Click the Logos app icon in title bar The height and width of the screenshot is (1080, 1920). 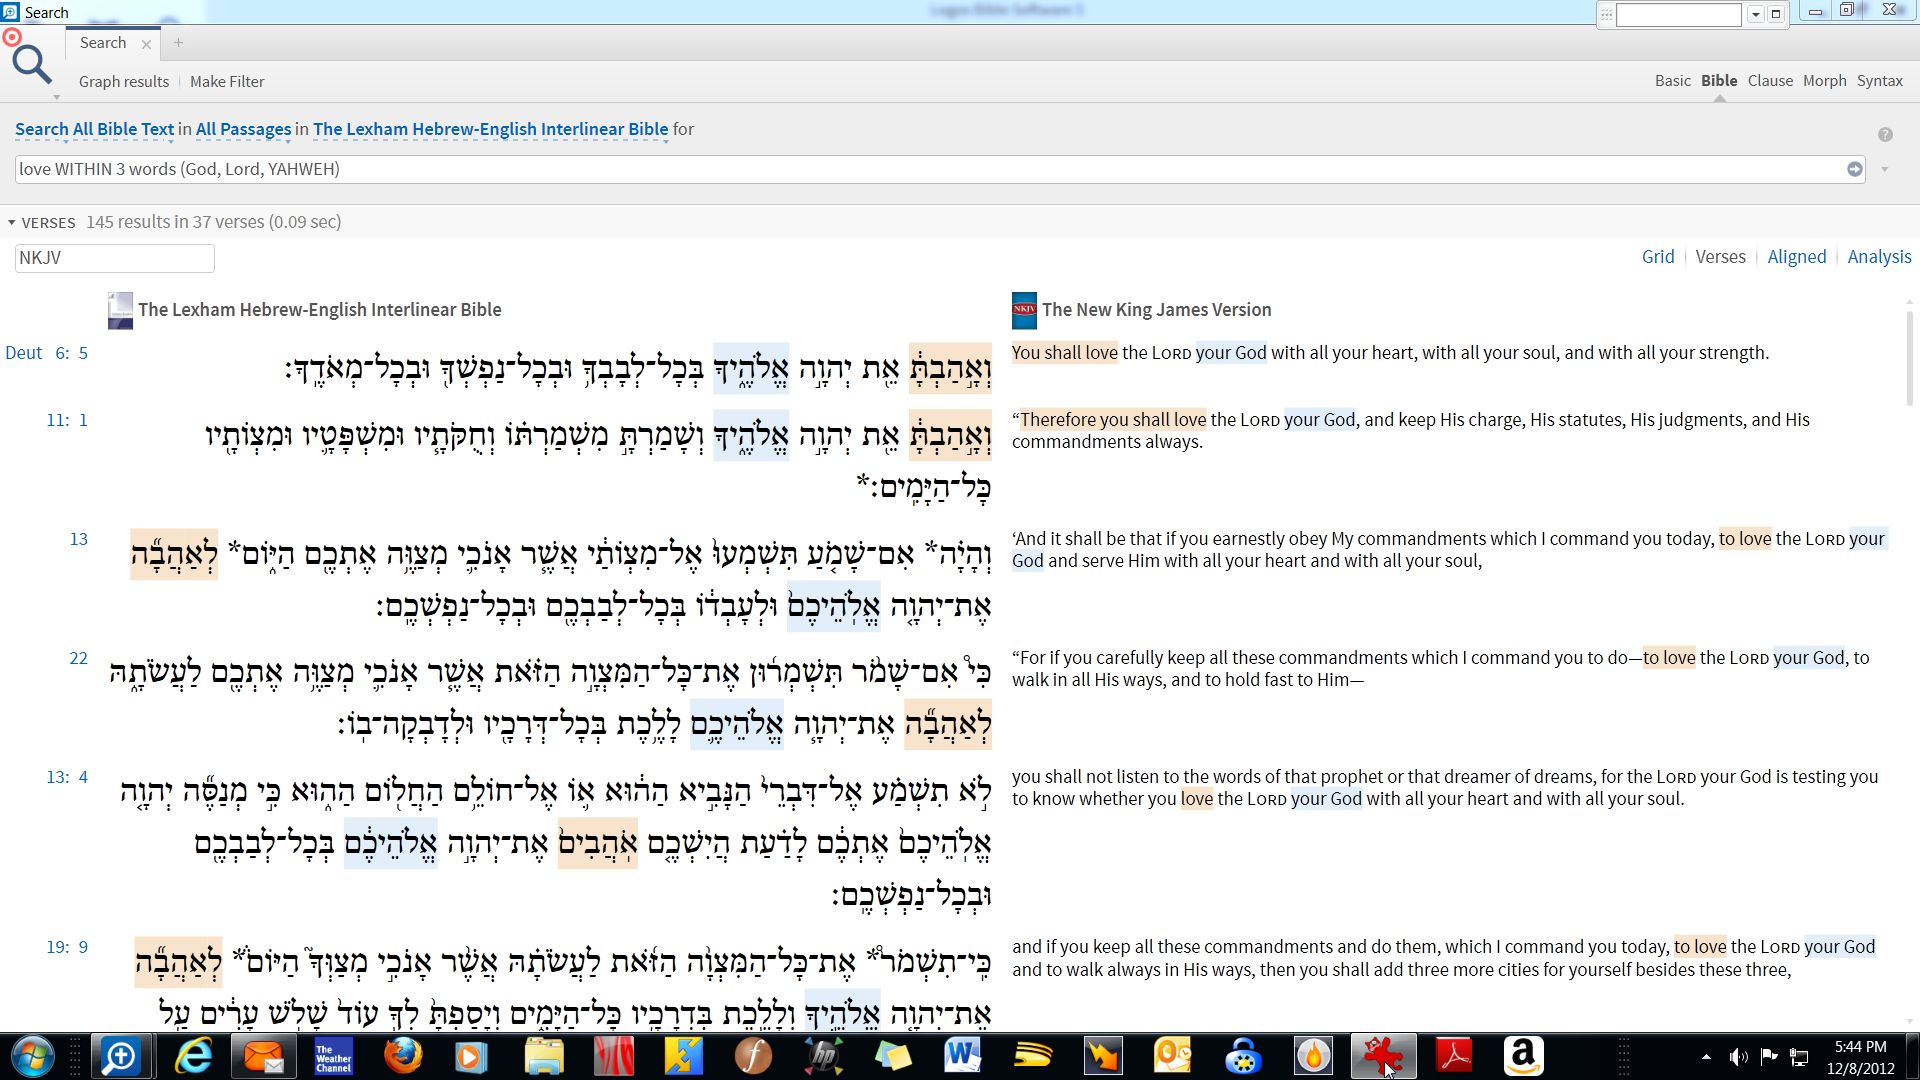click(10, 12)
